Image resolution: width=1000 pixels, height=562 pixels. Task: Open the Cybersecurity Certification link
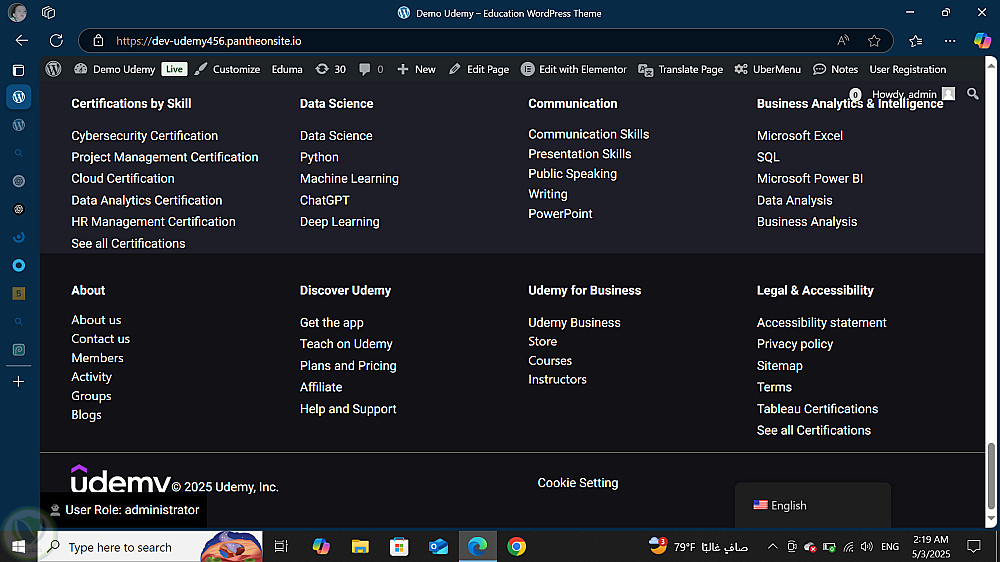click(x=145, y=135)
